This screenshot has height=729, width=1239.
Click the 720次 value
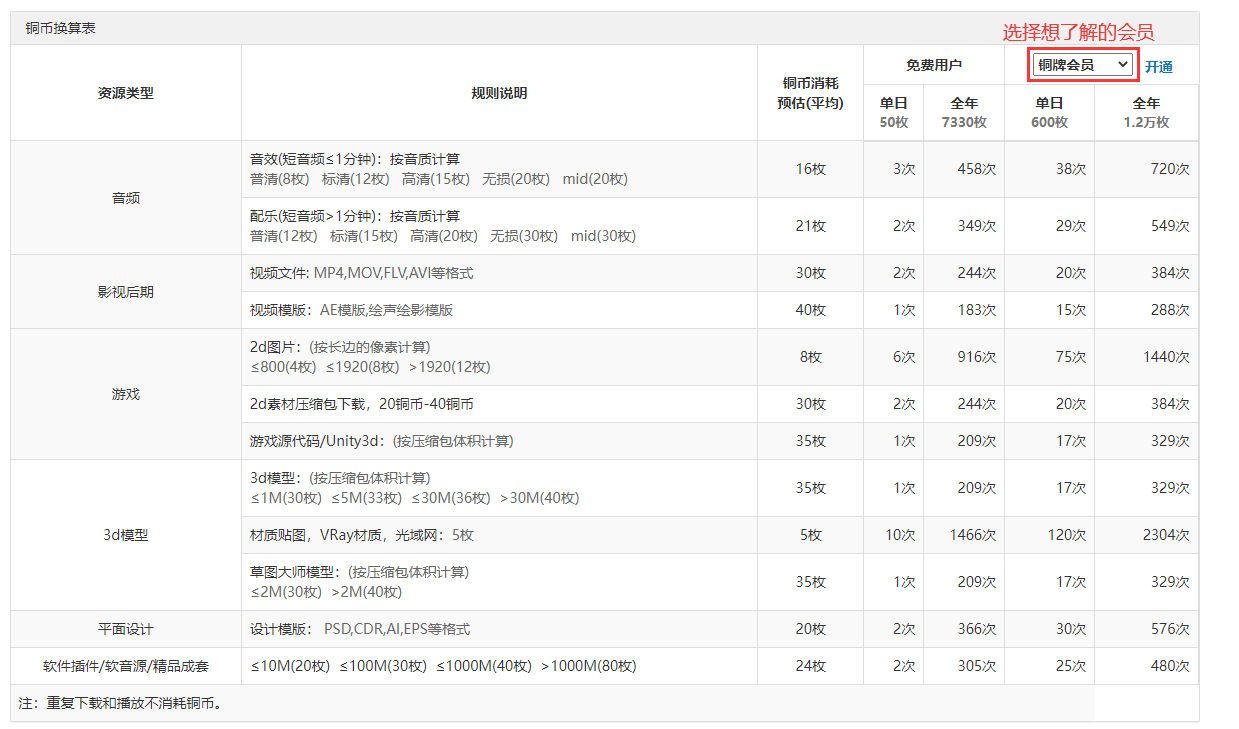click(1170, 169)
